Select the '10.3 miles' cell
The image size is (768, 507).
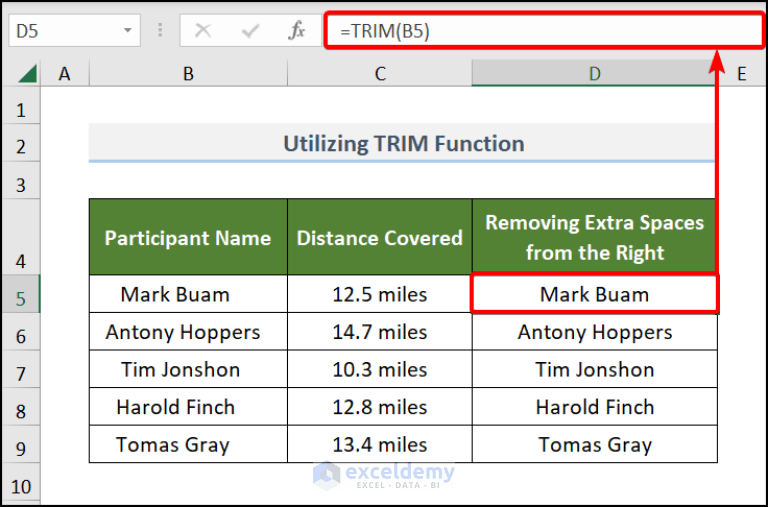pos(380,369)
